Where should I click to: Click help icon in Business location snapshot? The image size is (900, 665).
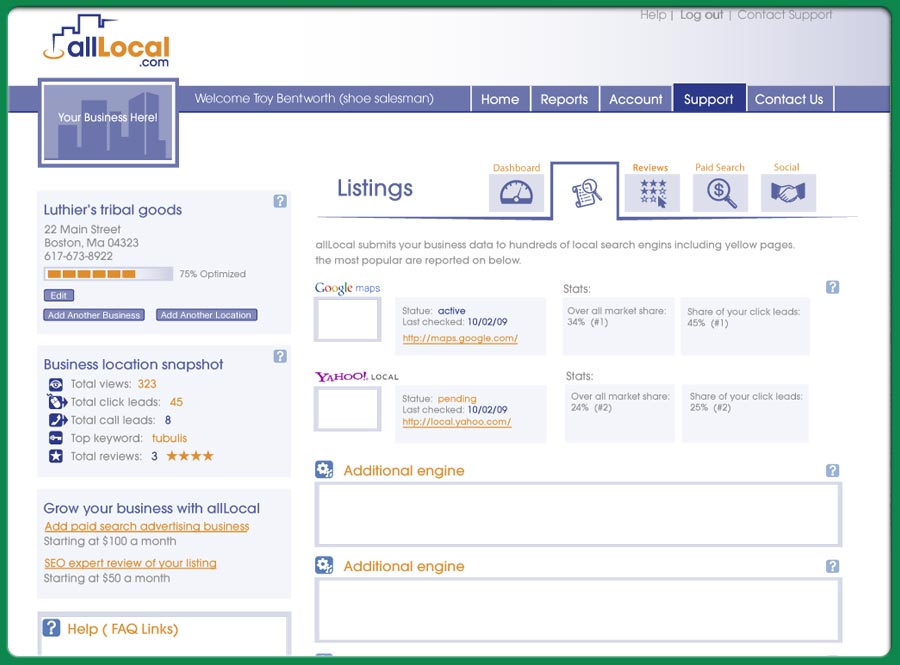tap(280, 356)
